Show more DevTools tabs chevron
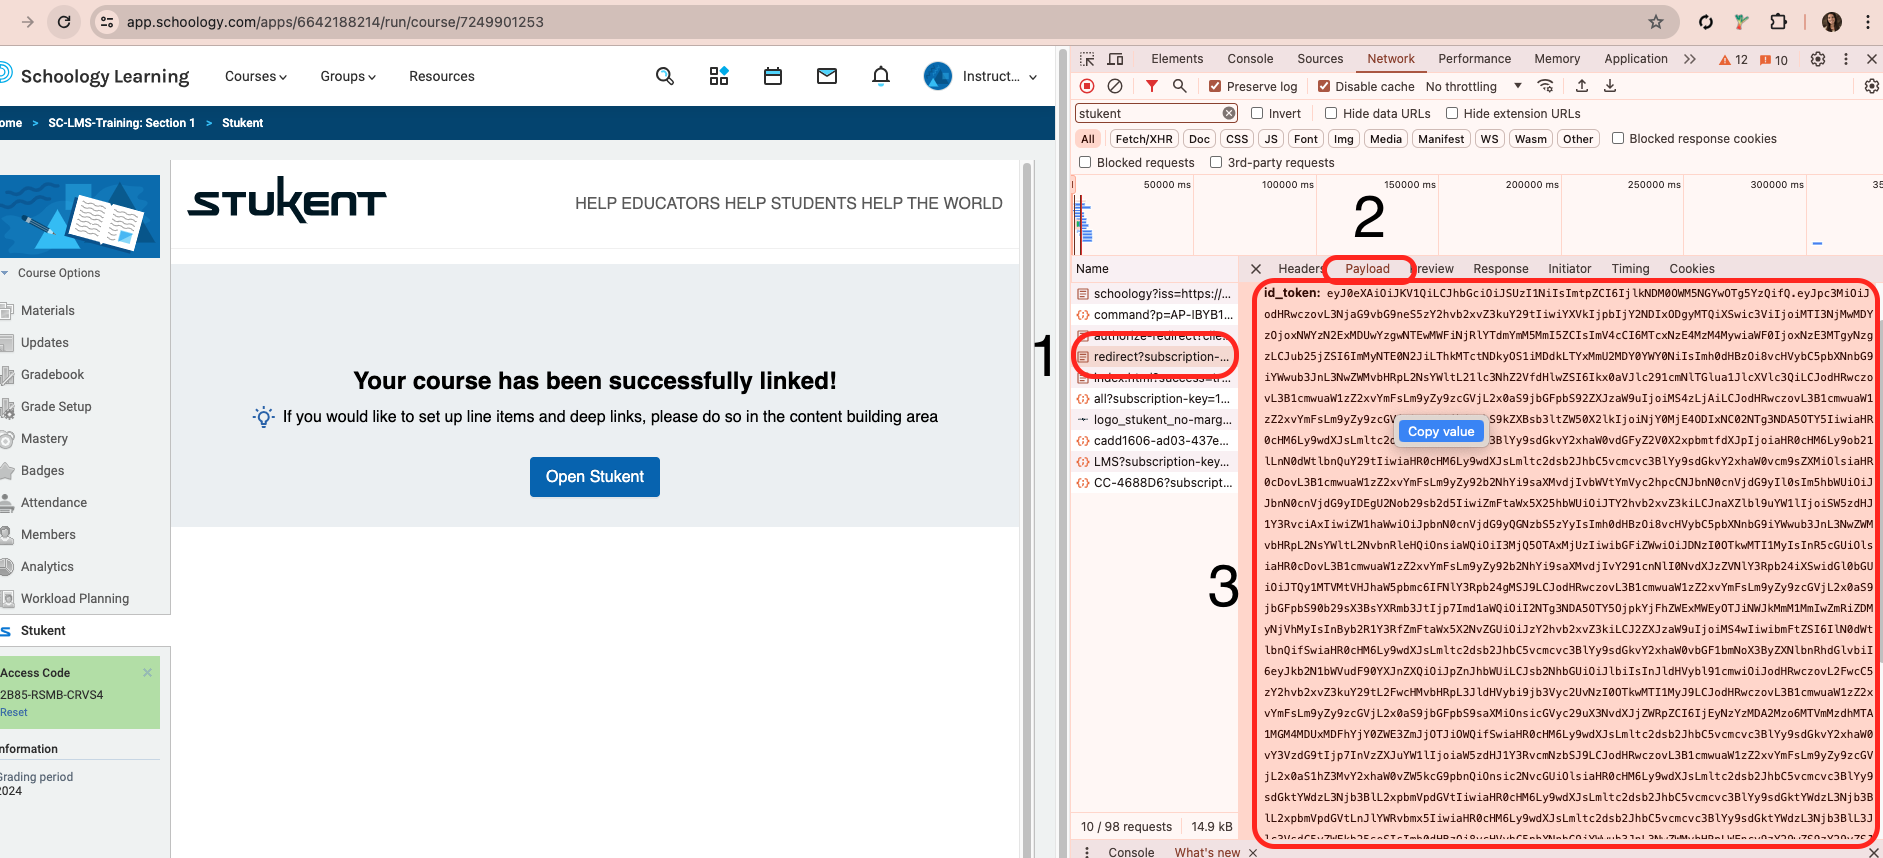 [x=1690, y=59]
